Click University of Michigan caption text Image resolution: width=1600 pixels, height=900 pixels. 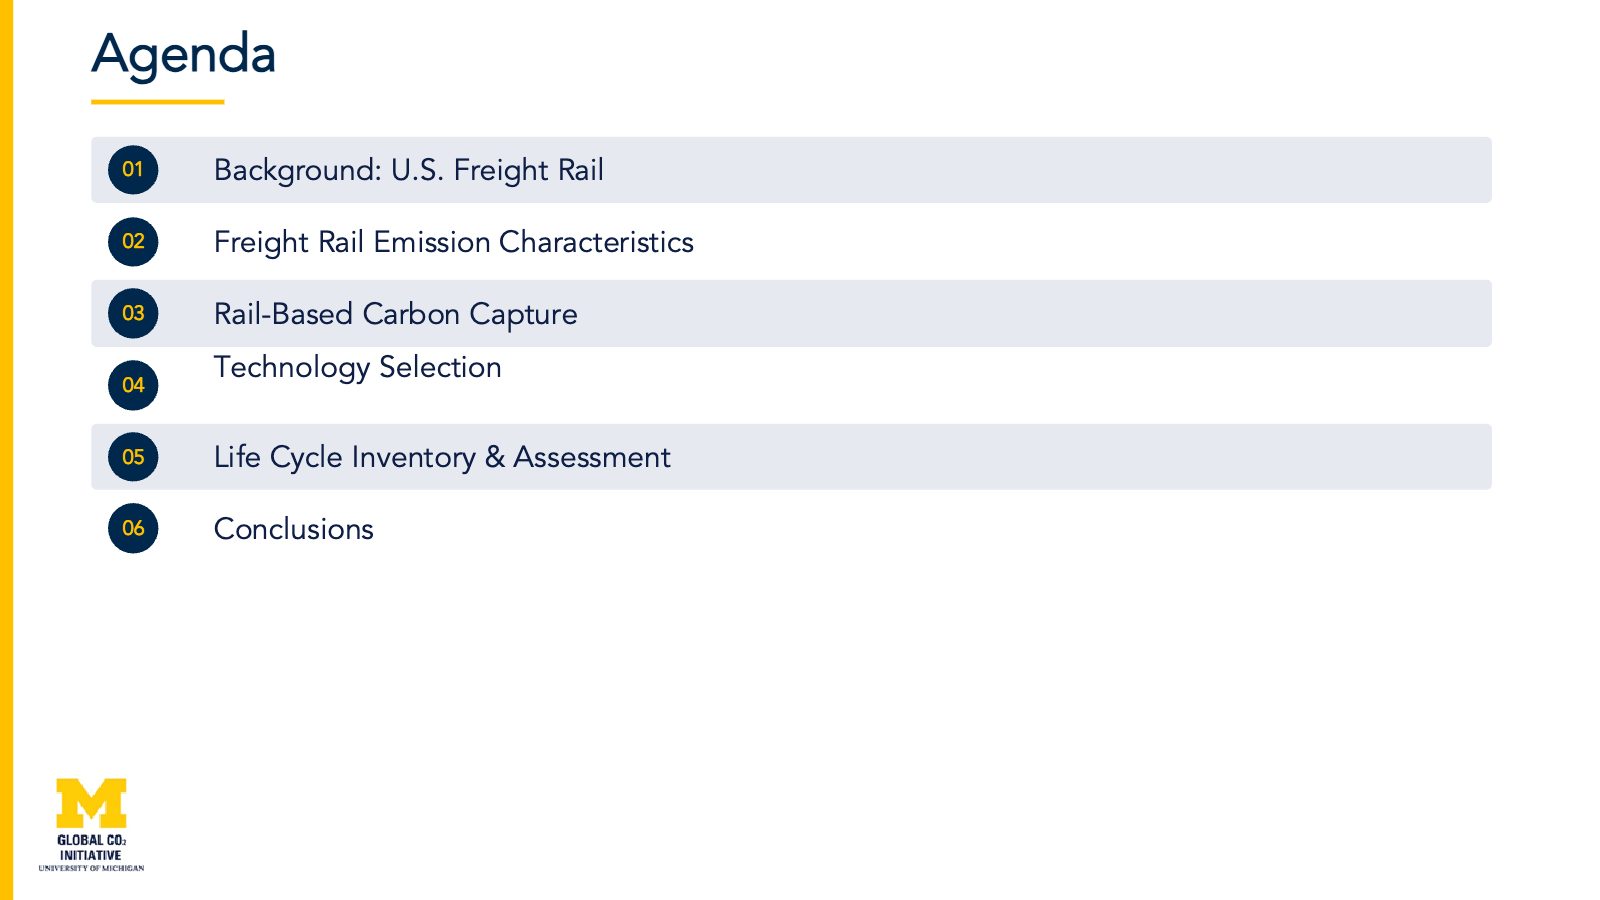(91, 868)
